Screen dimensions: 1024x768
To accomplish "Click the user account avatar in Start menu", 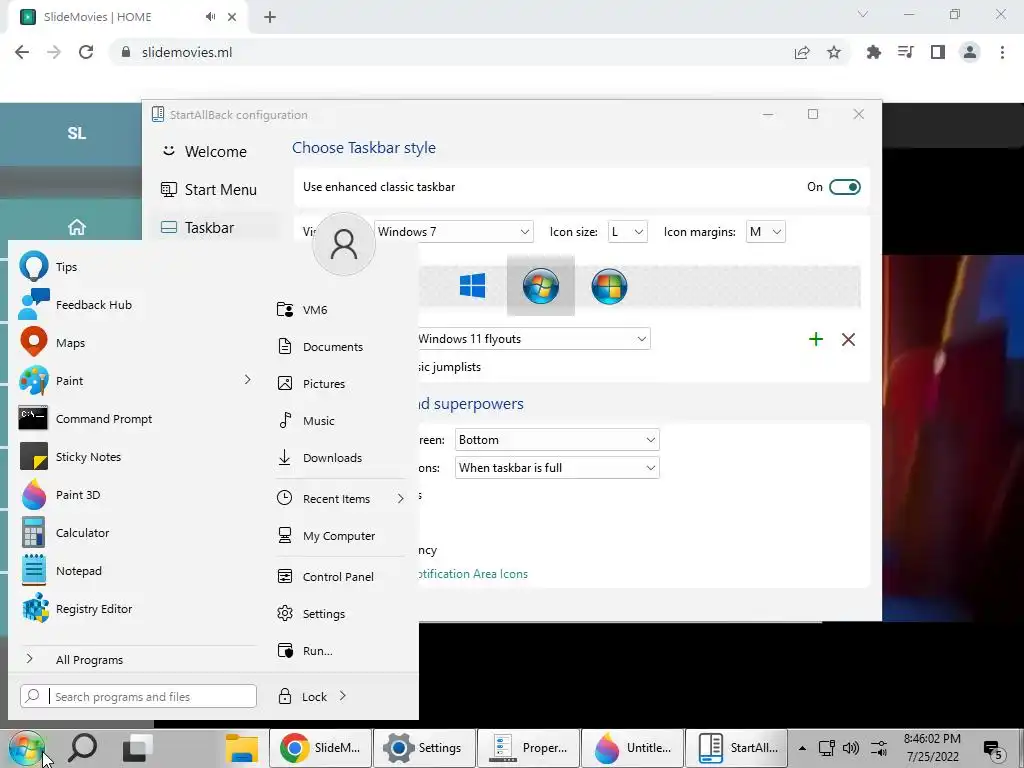I will click(x=344, y=244).
